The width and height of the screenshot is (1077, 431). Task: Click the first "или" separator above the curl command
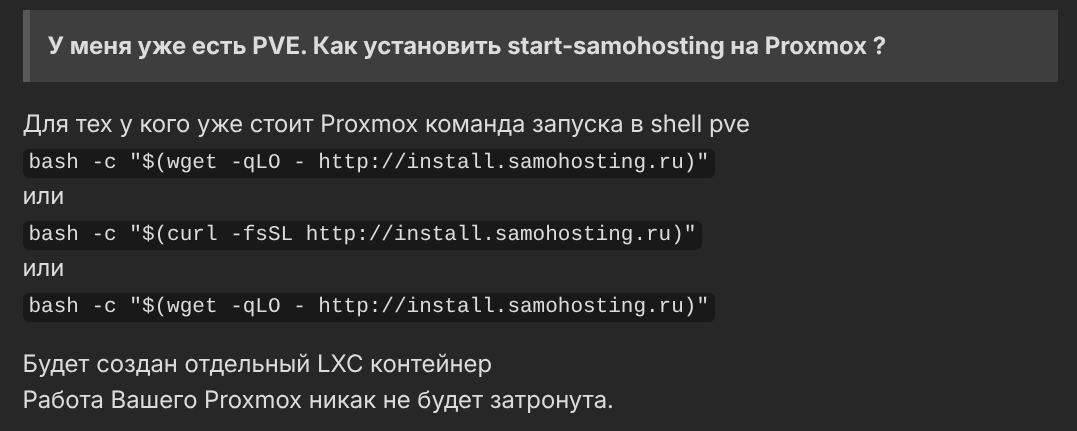[x=43, y=197]
